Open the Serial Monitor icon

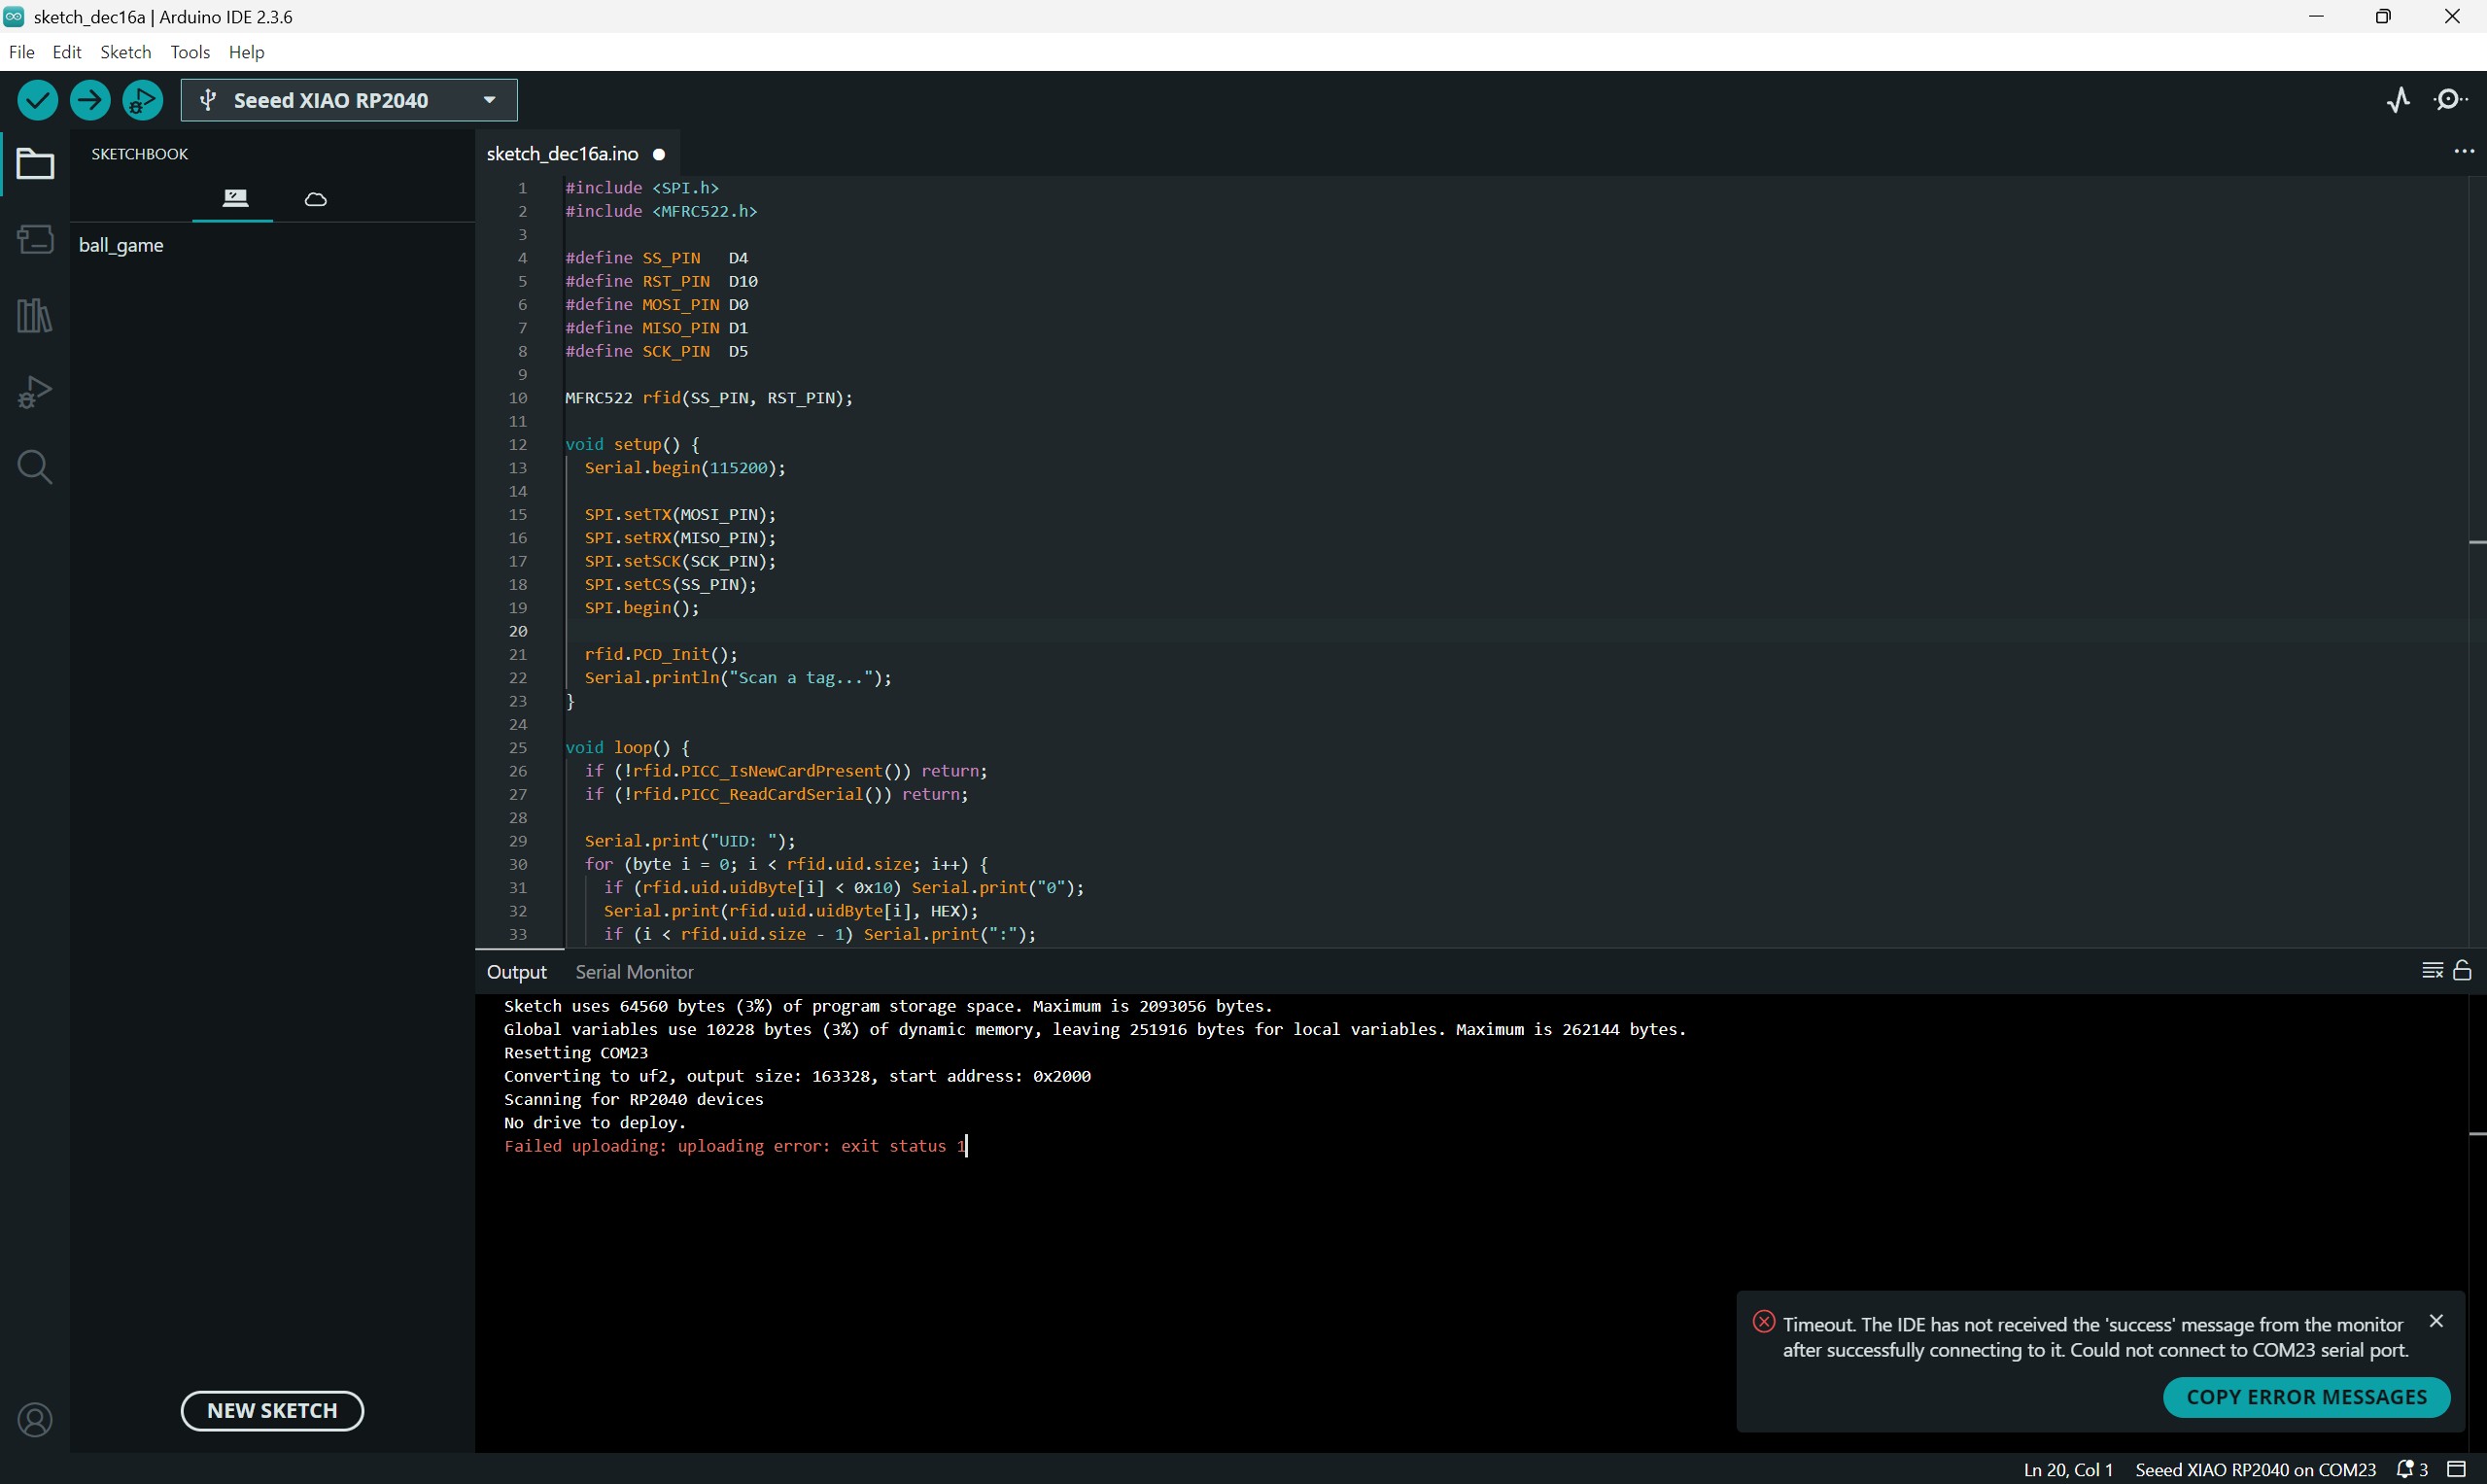pyautogui.click(x=2450, y=100)
